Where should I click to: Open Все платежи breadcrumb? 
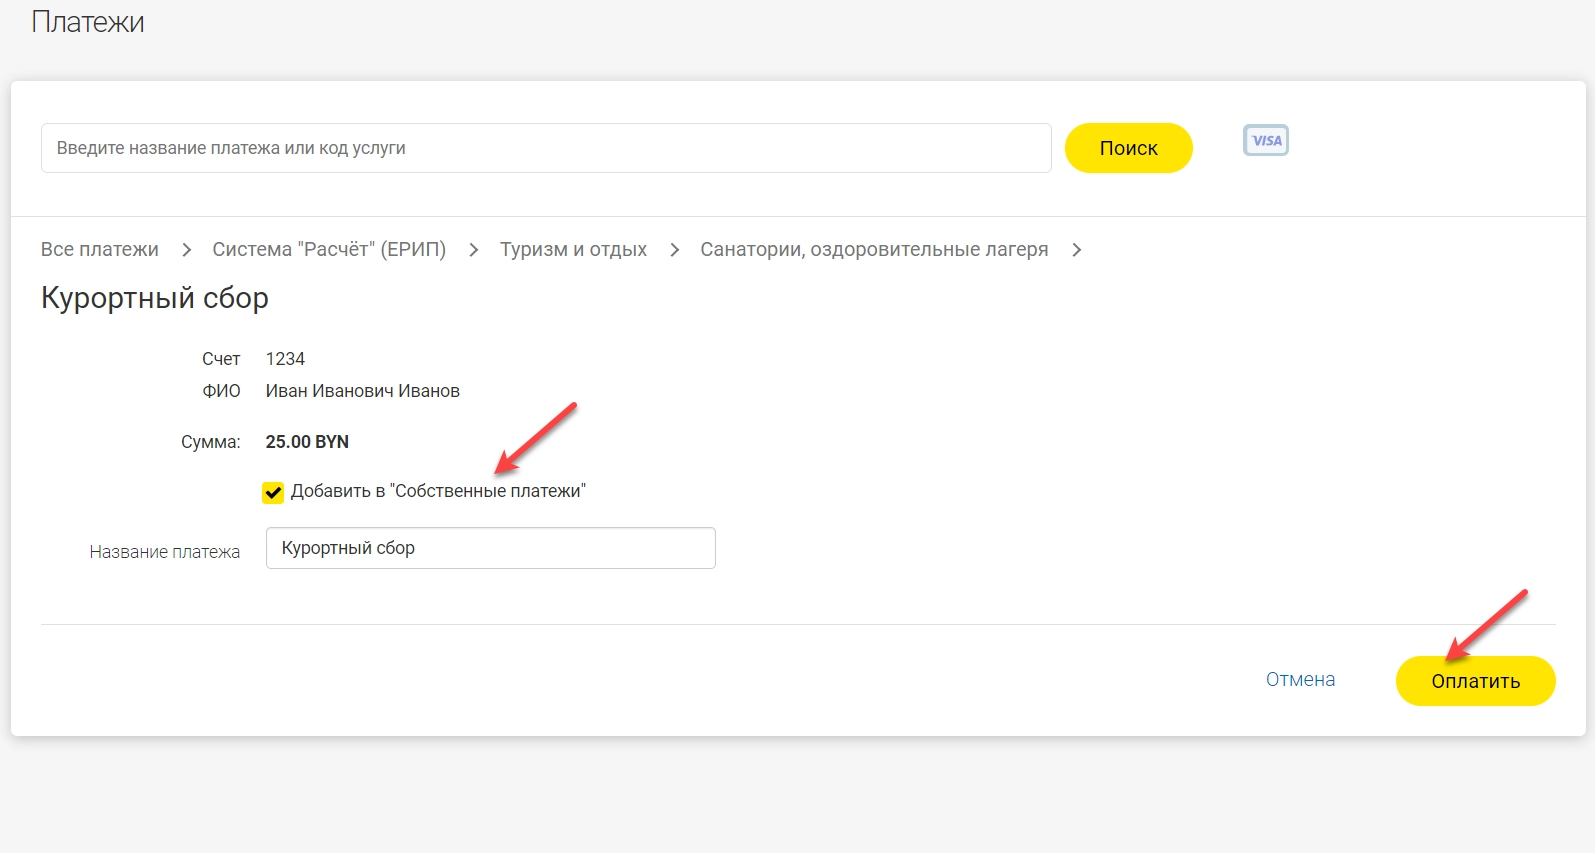tap(100, 249)
